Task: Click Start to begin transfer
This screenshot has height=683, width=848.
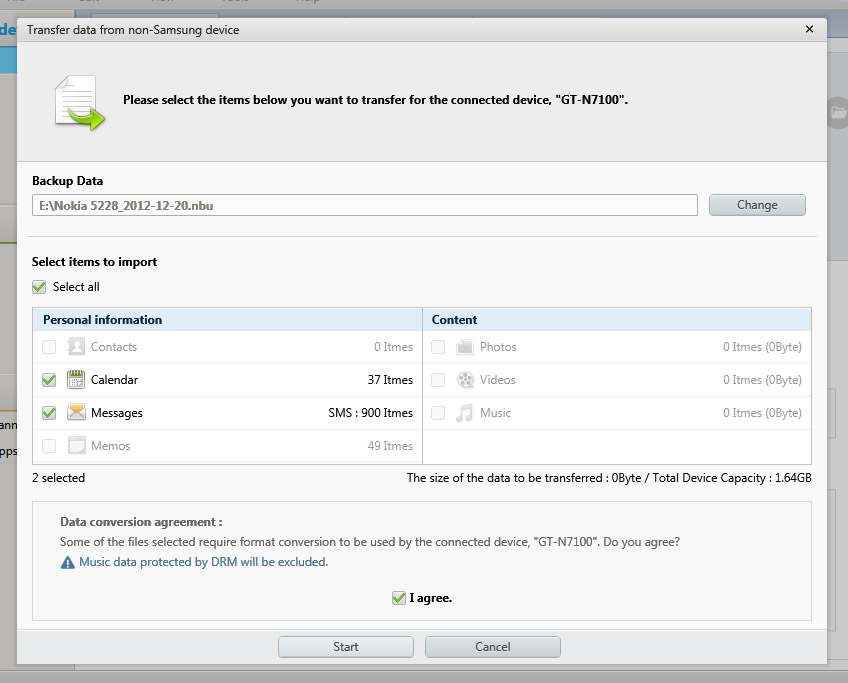Action: pos(346,647)
